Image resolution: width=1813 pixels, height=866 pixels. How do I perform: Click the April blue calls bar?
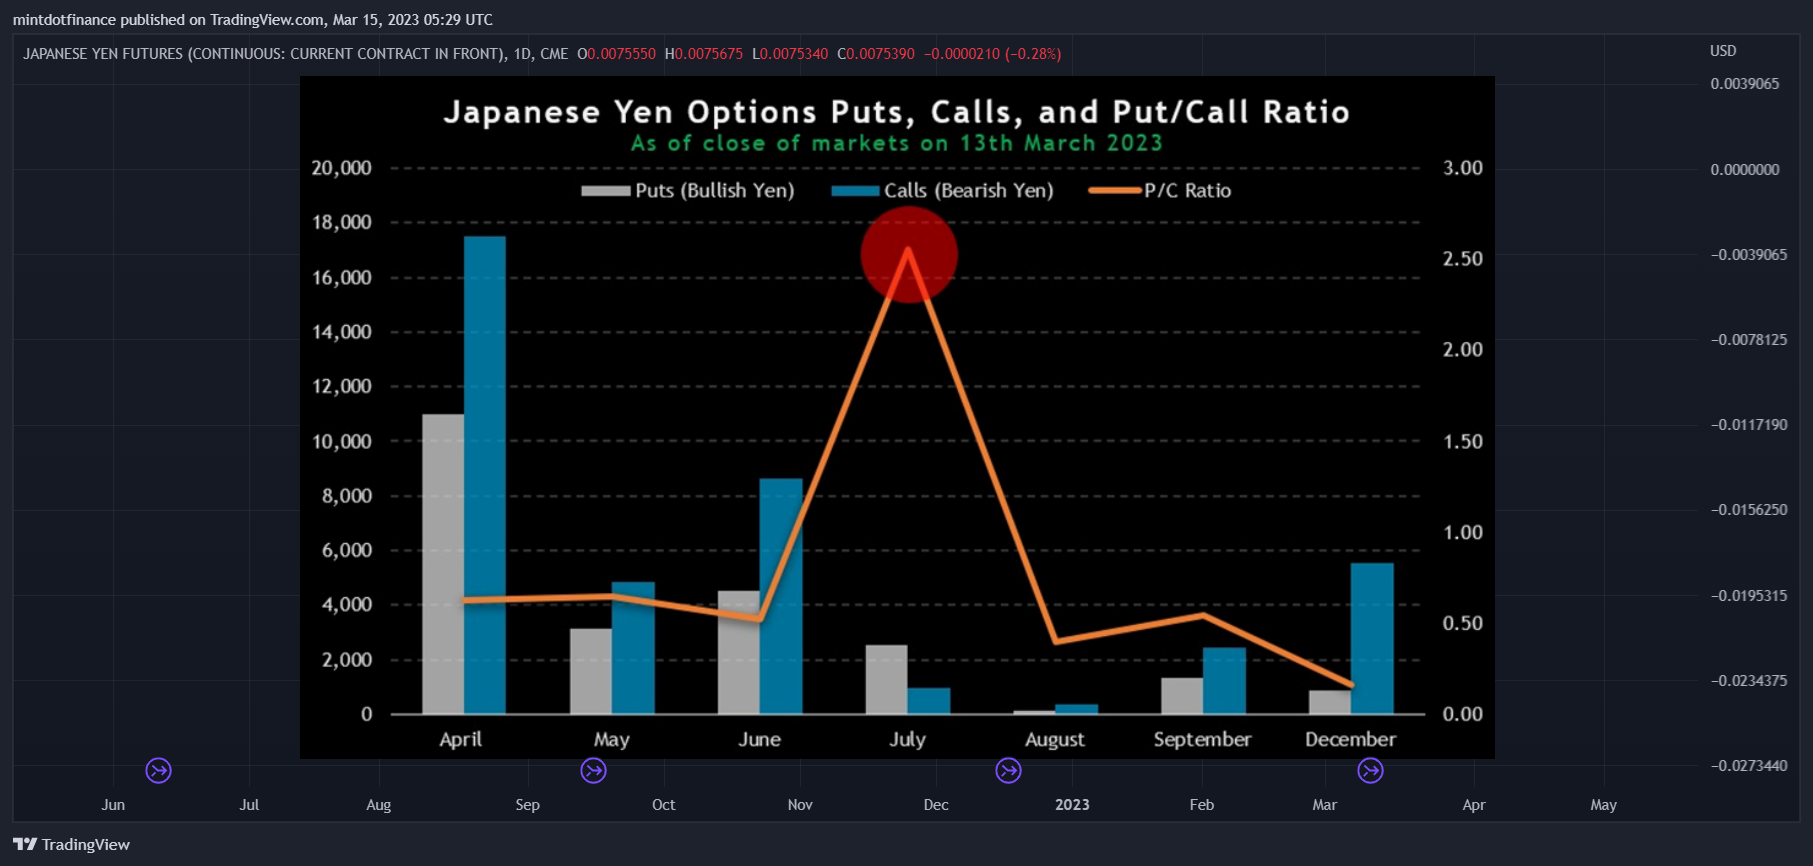tap(485, 475)
